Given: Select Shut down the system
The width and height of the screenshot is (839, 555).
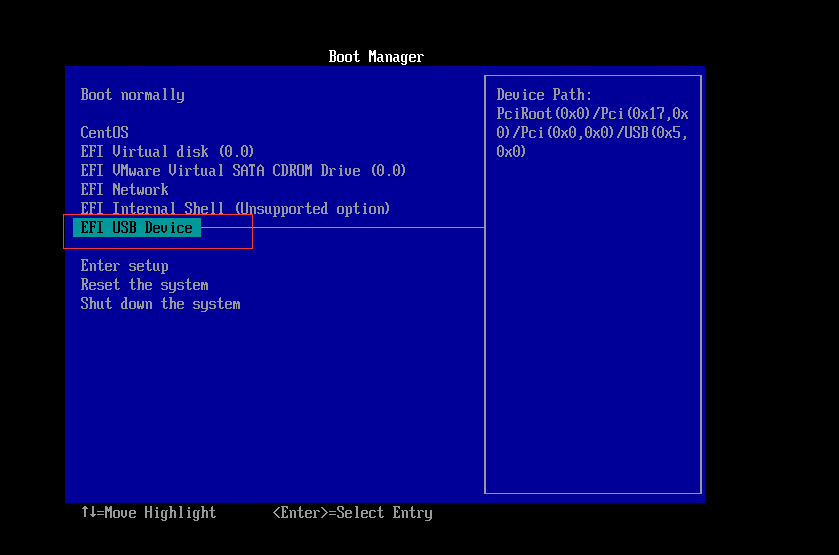Looking at the screenshot, I should point(160,304).
